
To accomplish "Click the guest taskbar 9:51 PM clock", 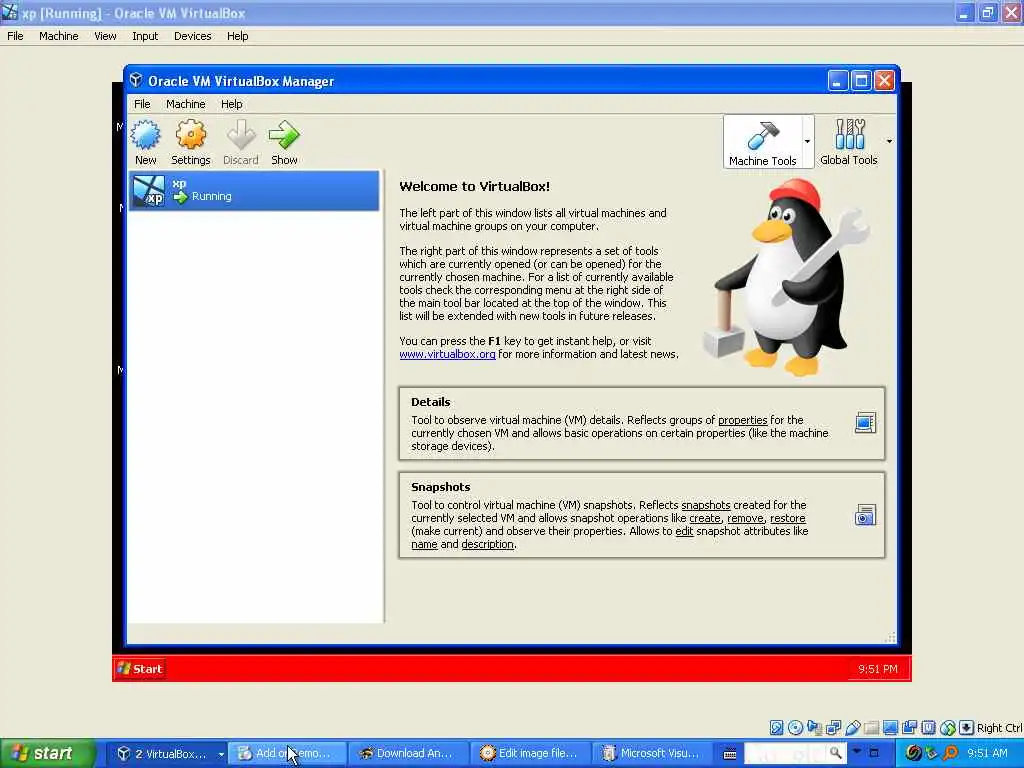I will [878, 669].
